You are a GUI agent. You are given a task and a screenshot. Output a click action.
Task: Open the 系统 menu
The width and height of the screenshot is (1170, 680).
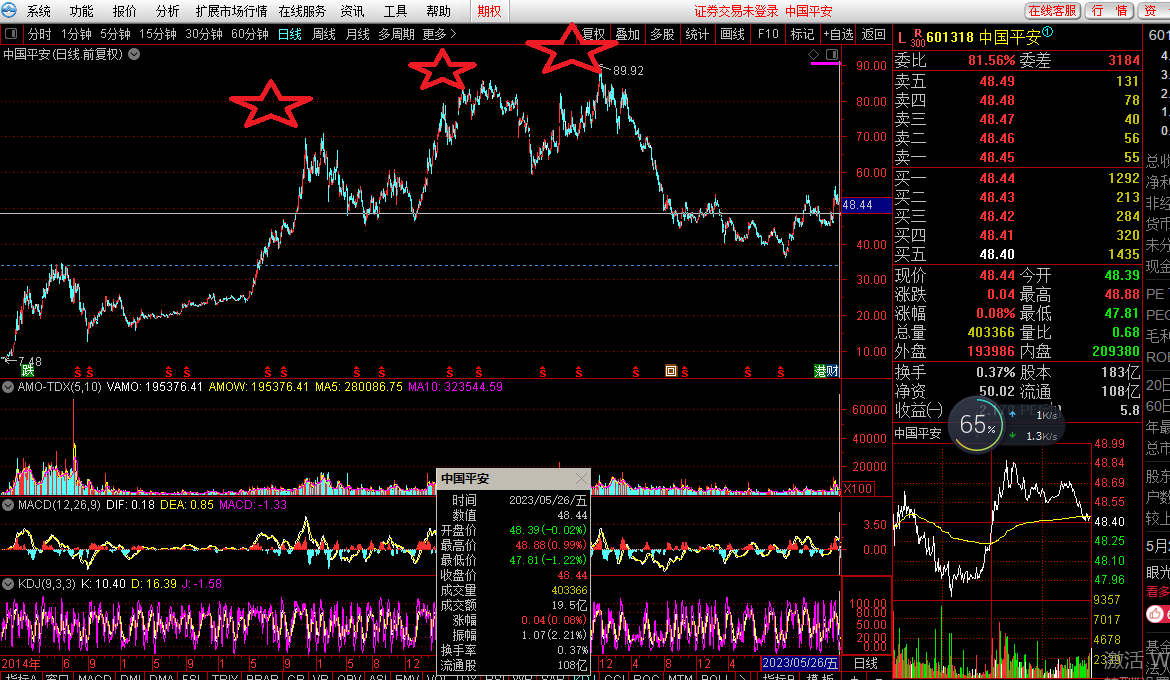(x=39, y=11)
